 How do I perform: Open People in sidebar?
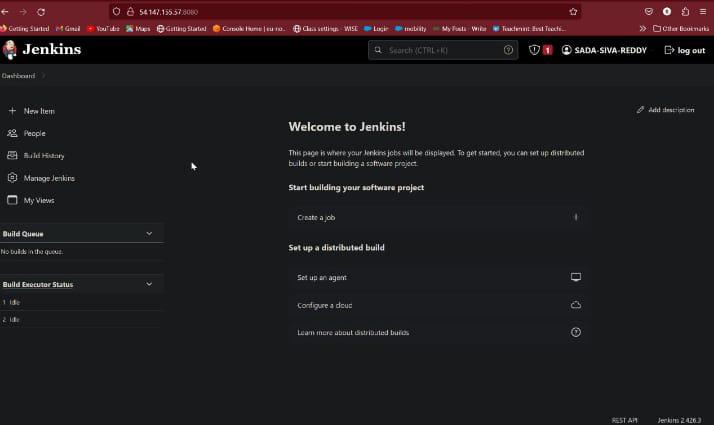[35, 133]
